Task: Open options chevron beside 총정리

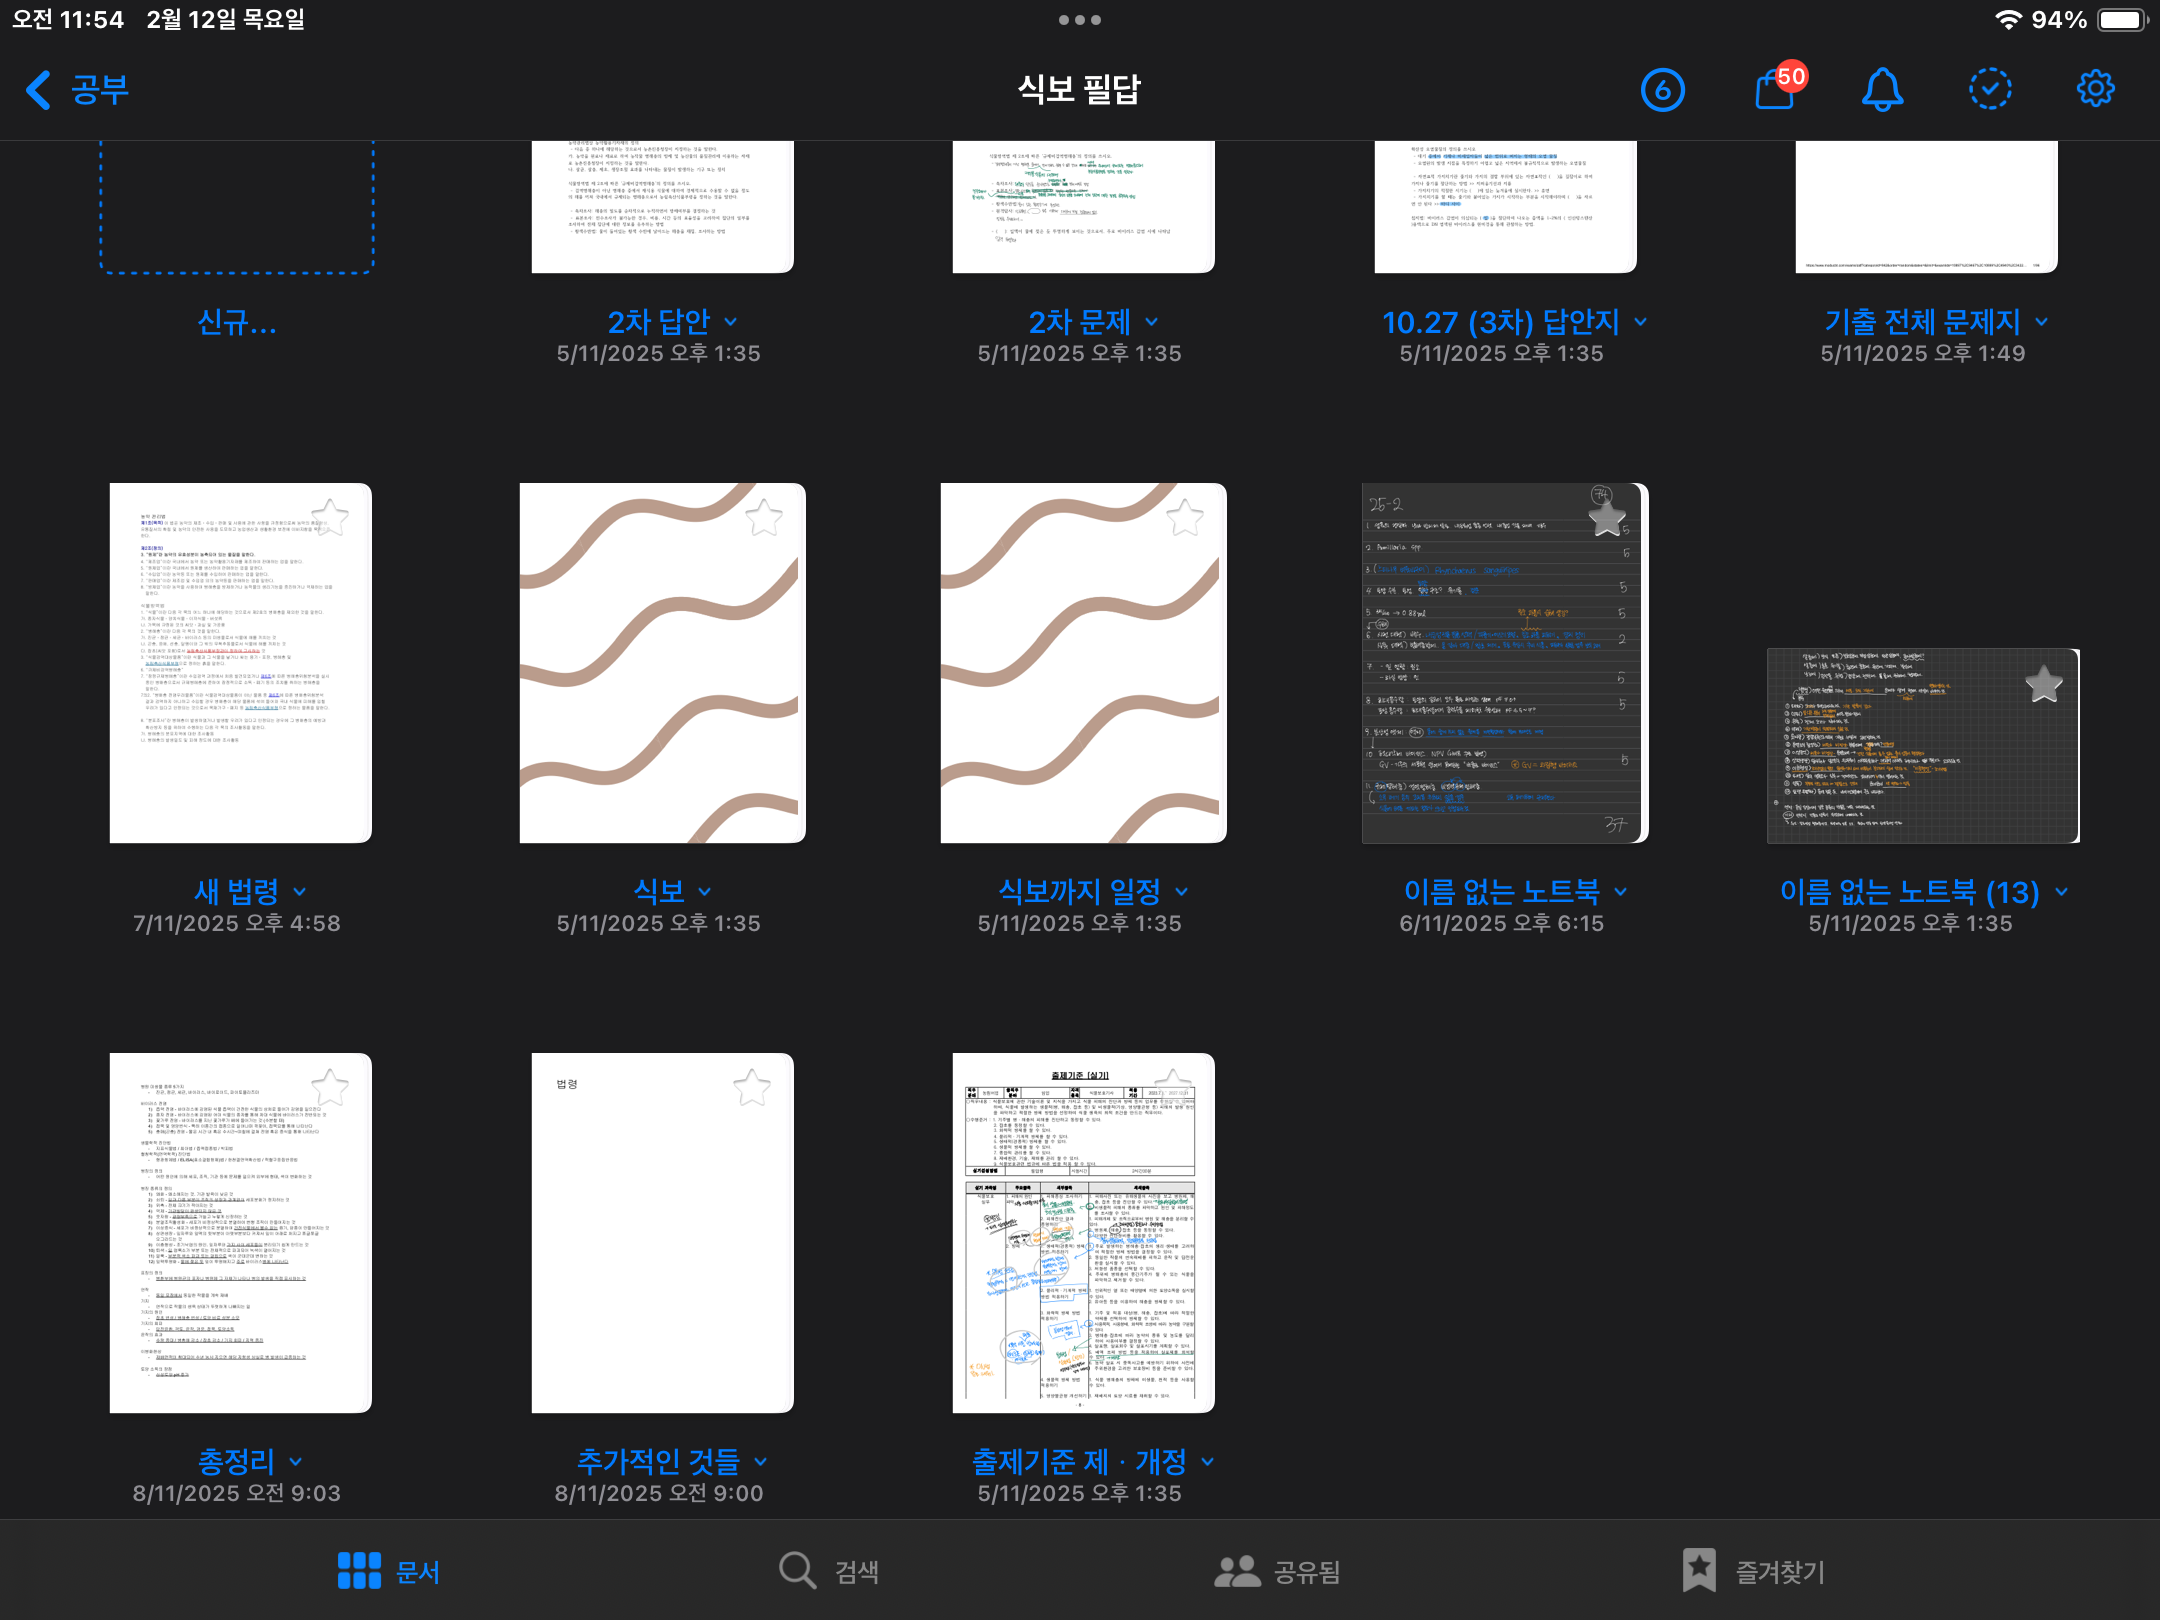Action: point(296,1462)
